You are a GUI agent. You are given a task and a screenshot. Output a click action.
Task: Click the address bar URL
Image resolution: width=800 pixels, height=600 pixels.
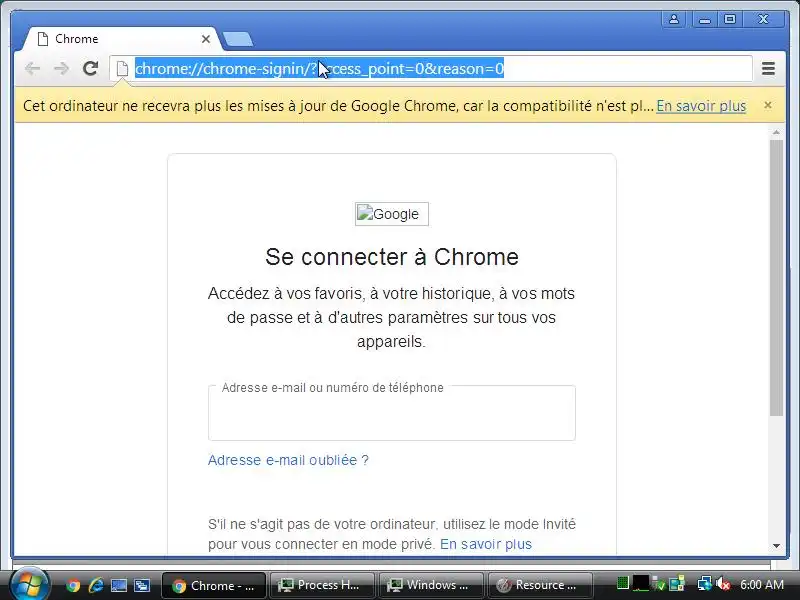(319, 68)
